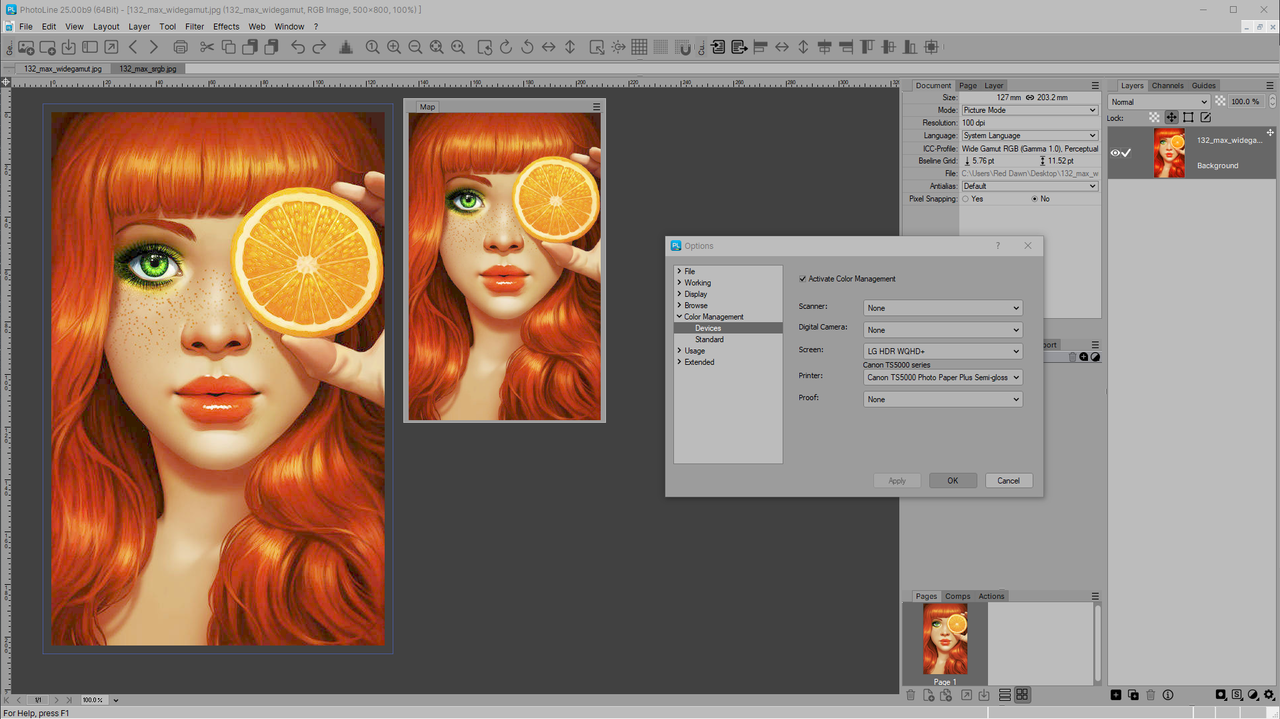Click the Options dialog help question mark

point(998,246)
